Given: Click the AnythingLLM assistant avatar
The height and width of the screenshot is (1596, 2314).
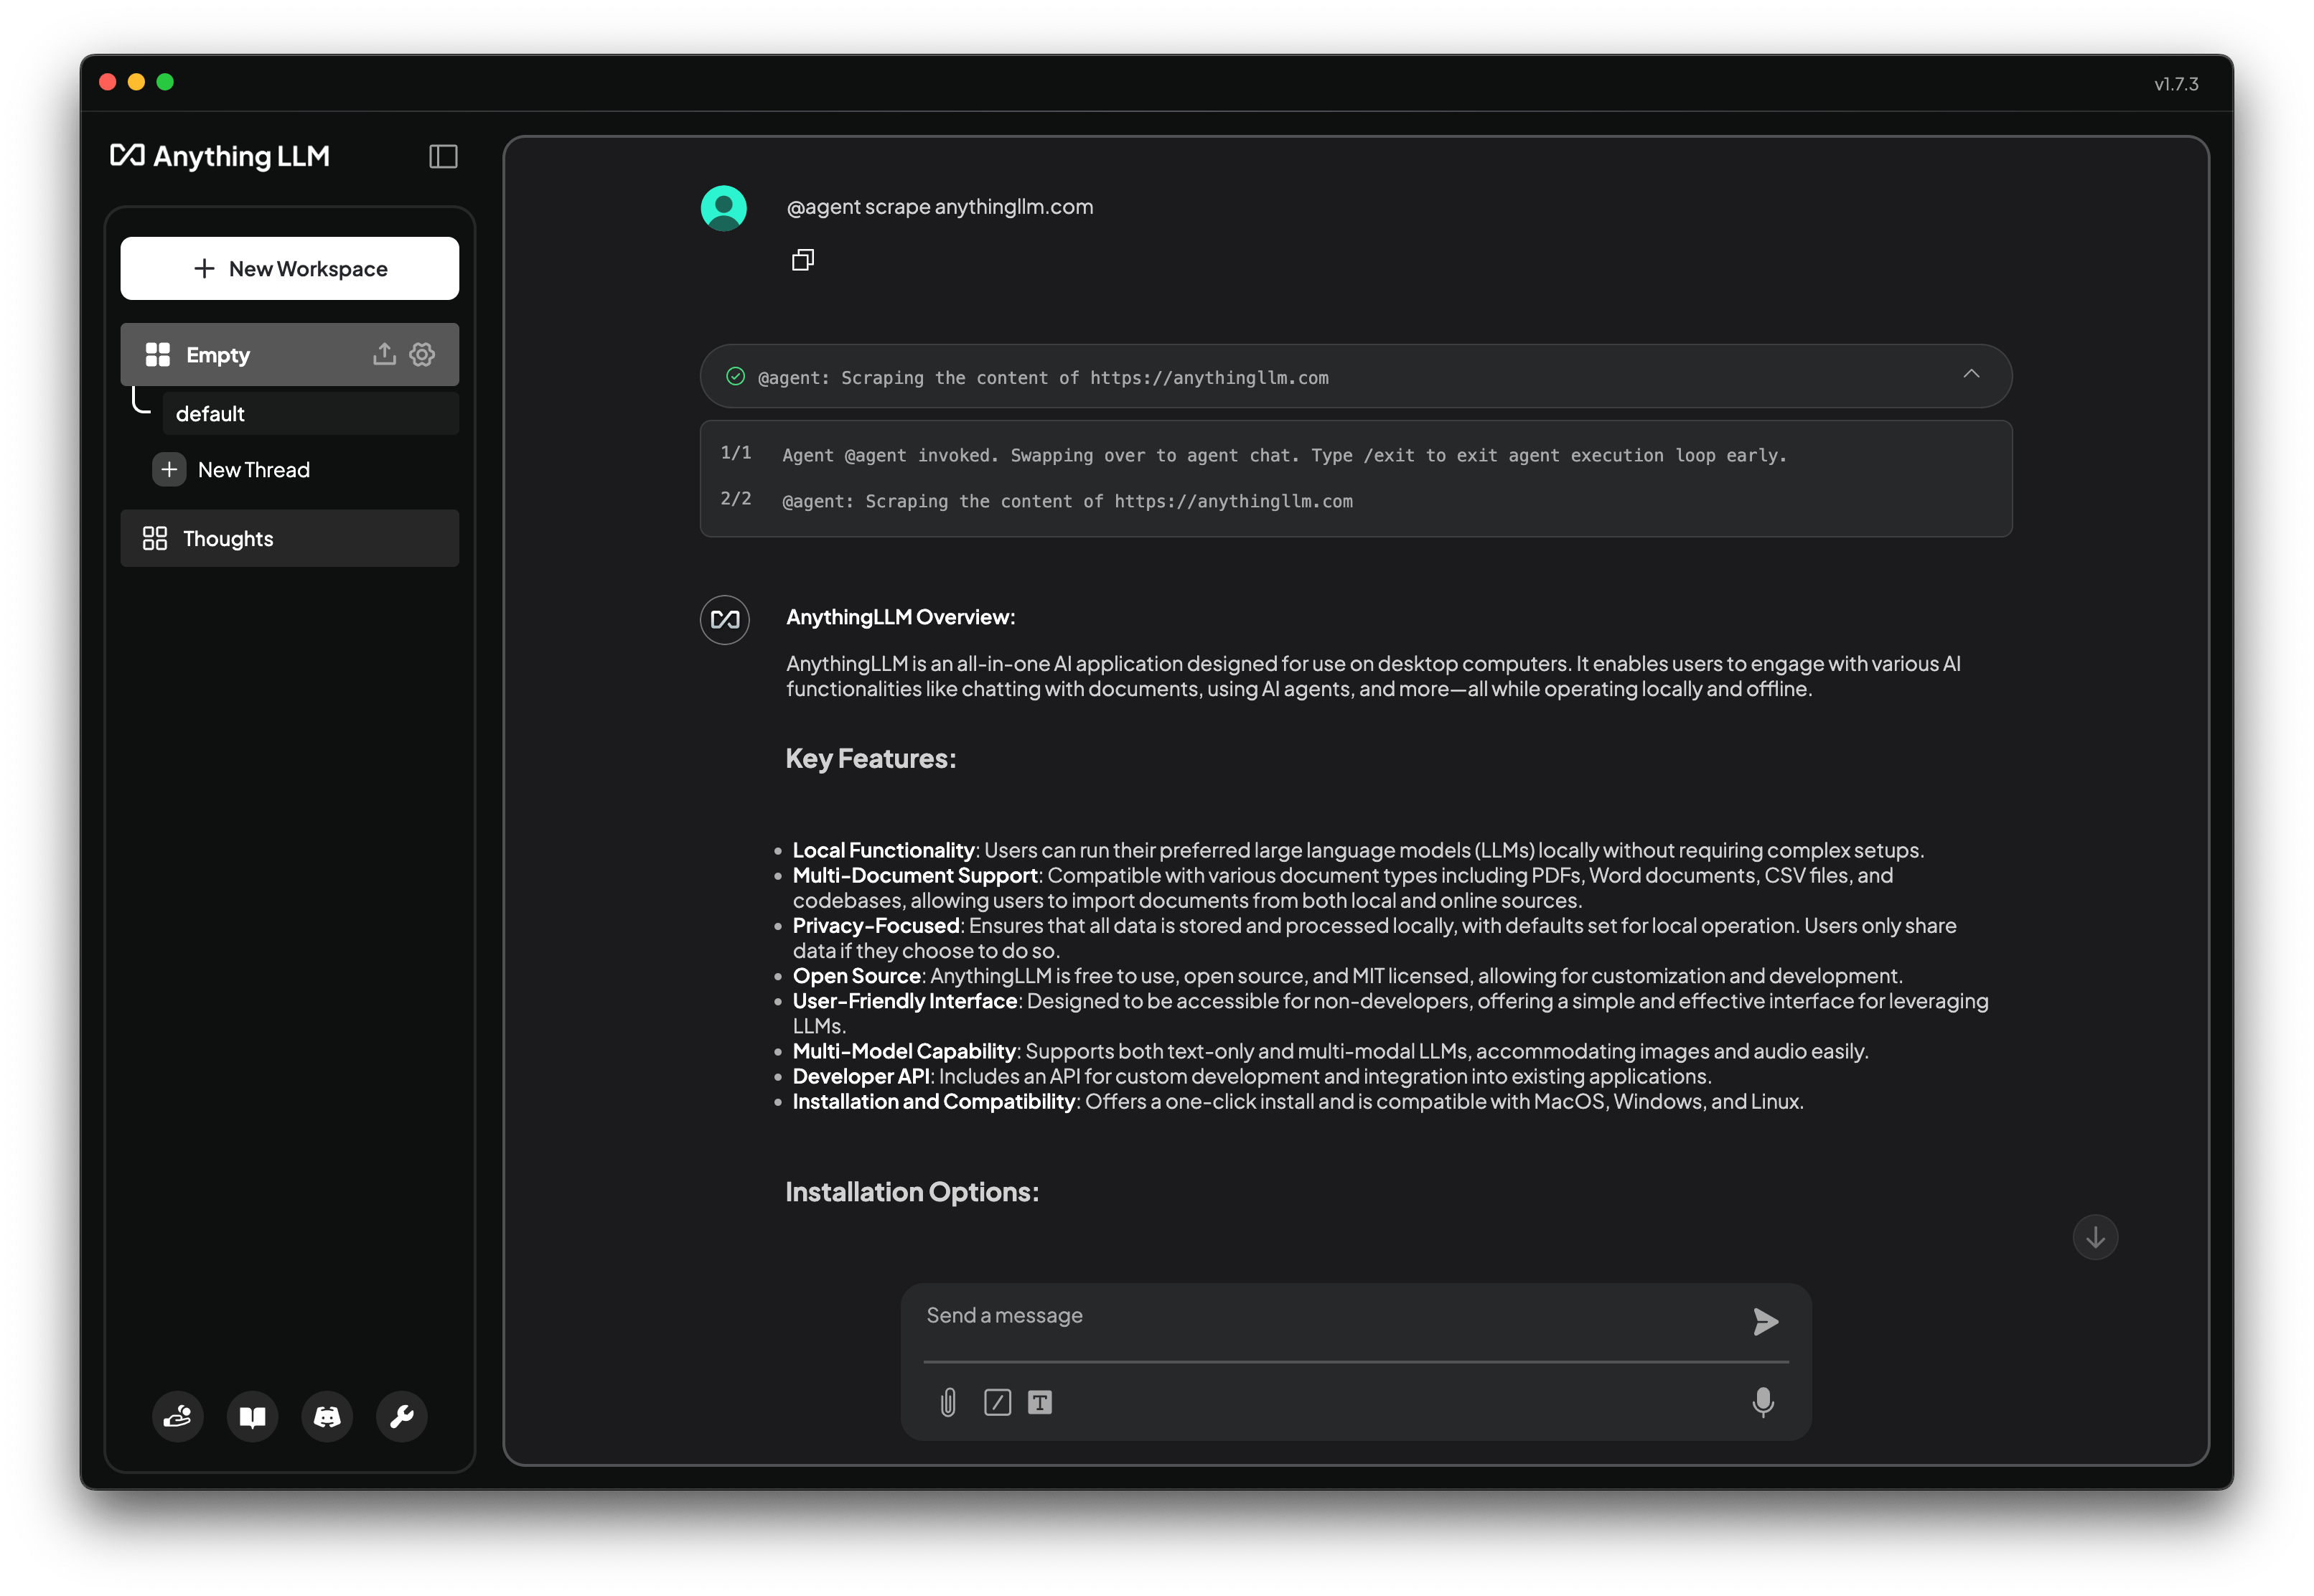Looking at the screenshot, I should [725, 620].
